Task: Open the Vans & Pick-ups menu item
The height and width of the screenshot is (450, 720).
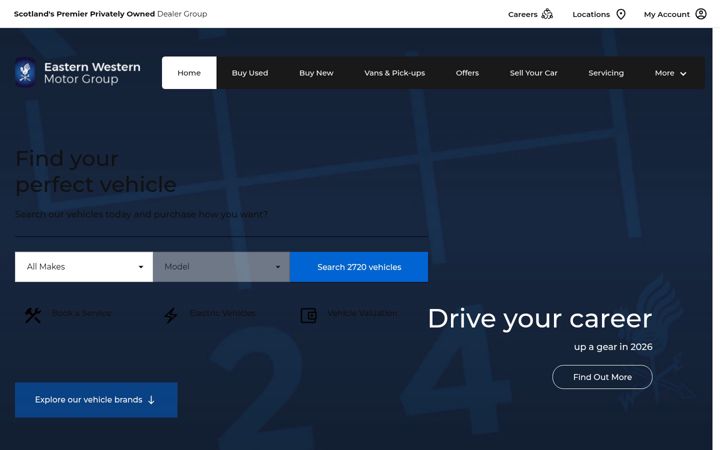Action: pos(394,73)
